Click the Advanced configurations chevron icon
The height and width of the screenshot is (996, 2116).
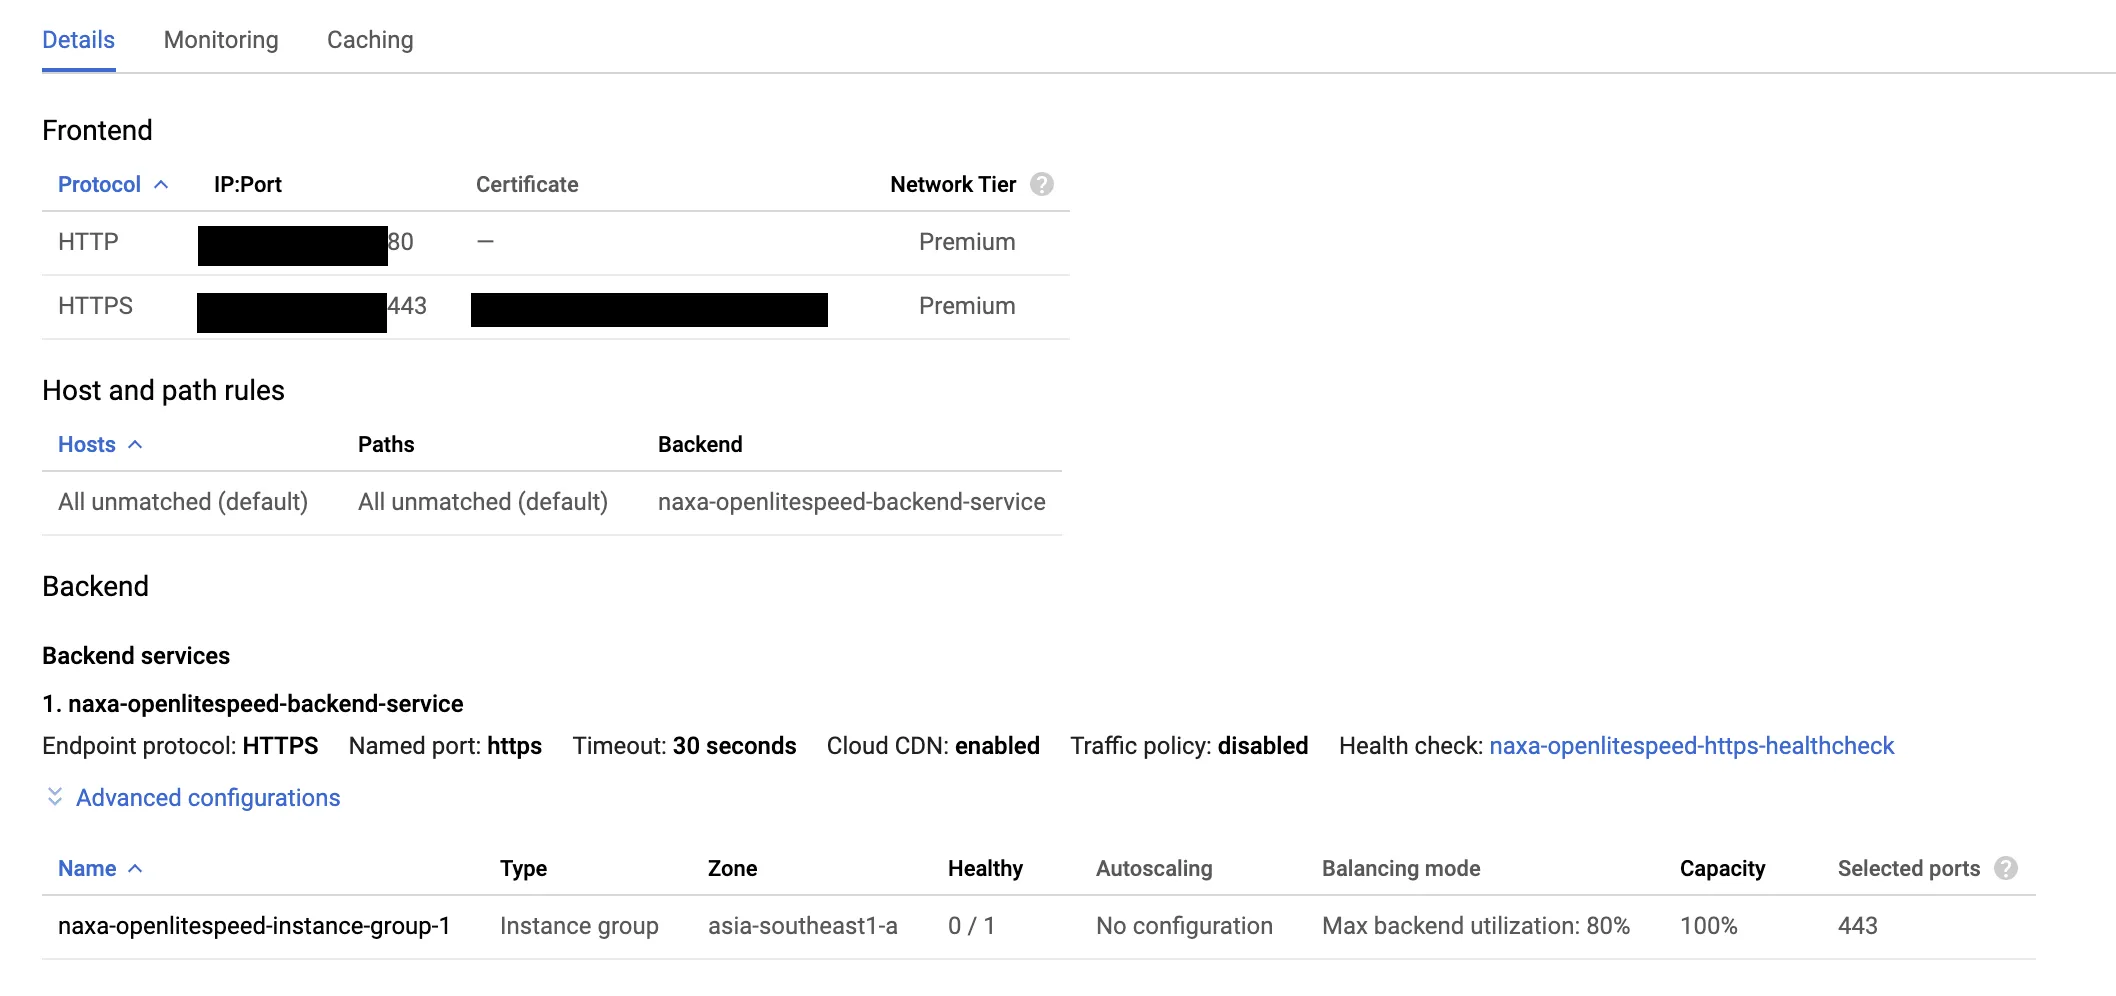55,797
